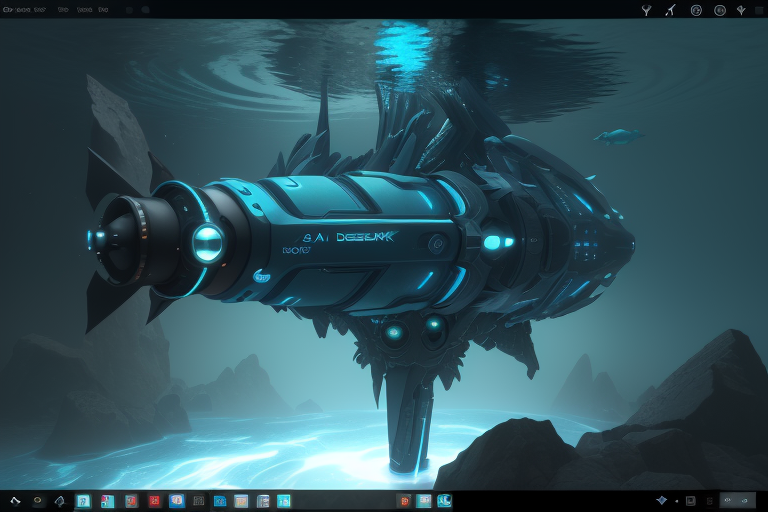768x512 pixels.
Task: Click the second circled icon in top bar
Action: pos(719,10)
